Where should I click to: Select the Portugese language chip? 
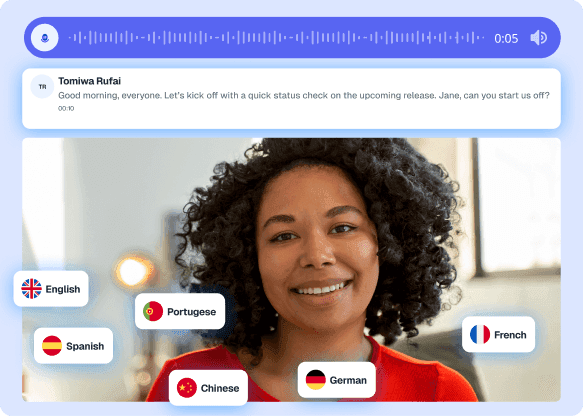(180, 312)
